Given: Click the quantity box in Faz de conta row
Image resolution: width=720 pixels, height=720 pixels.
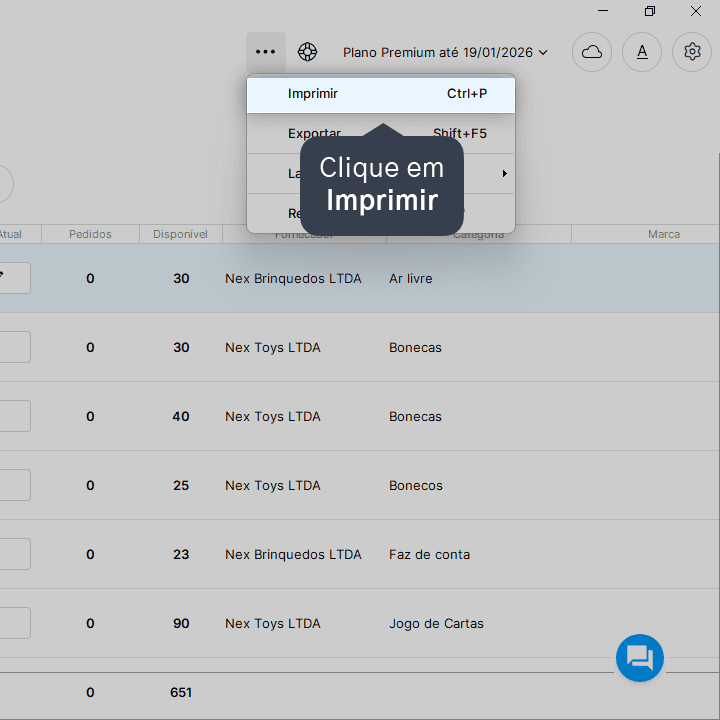Looking at the screenshot, I should pos(15,554).
